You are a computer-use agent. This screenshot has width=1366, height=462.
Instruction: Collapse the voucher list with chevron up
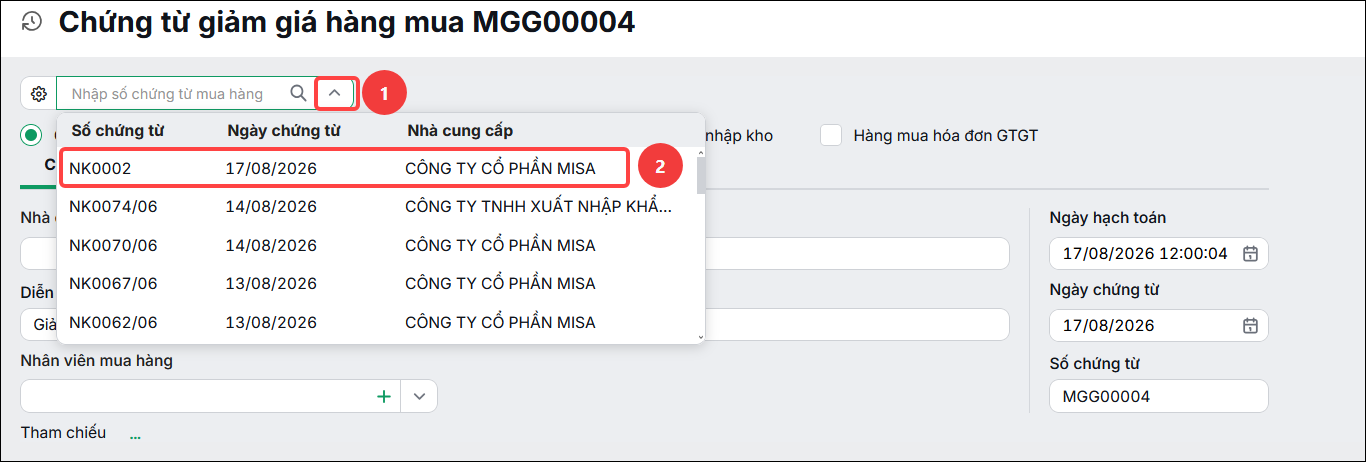[x=335, y=94]
